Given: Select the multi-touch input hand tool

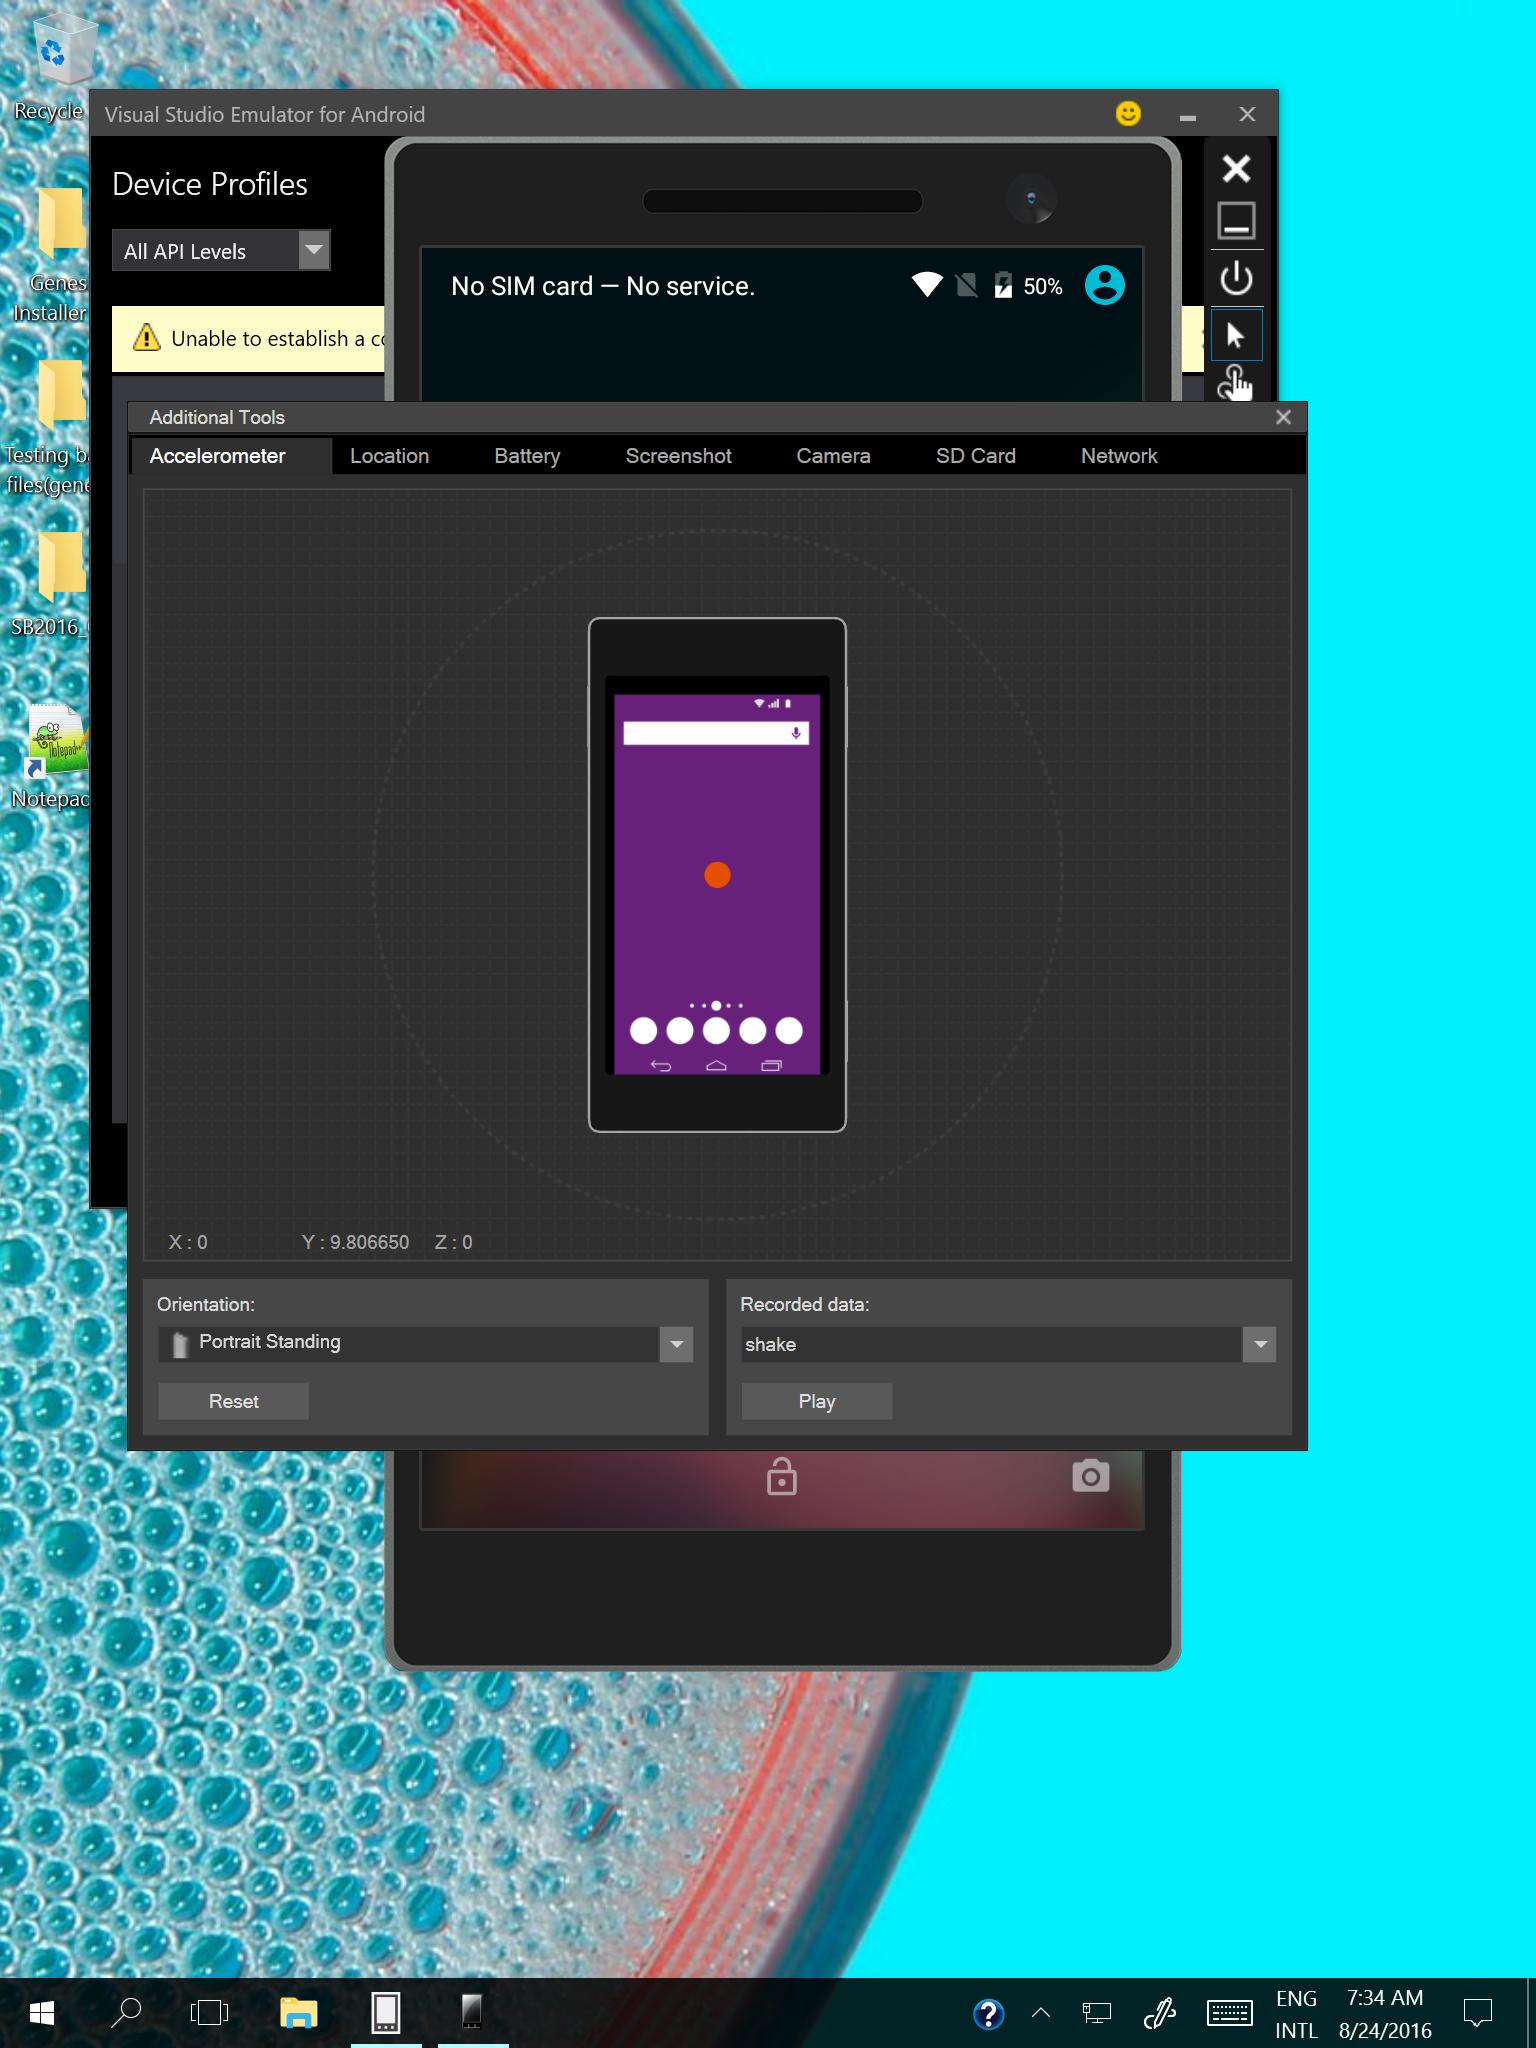Looking at the screenshot, I should point(1236,383).
